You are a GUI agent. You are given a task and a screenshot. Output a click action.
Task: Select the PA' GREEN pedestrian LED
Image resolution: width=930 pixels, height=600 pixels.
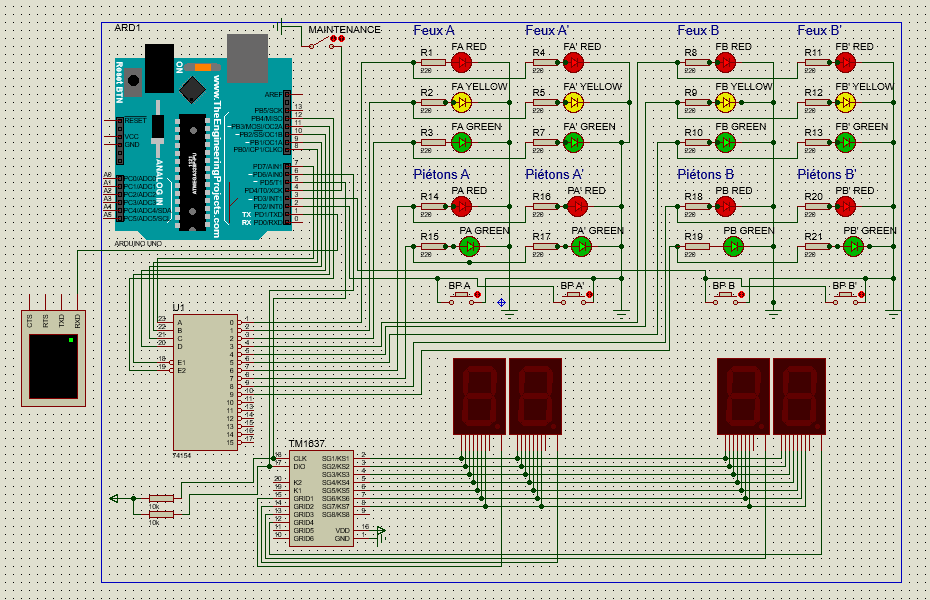(581, 247)
